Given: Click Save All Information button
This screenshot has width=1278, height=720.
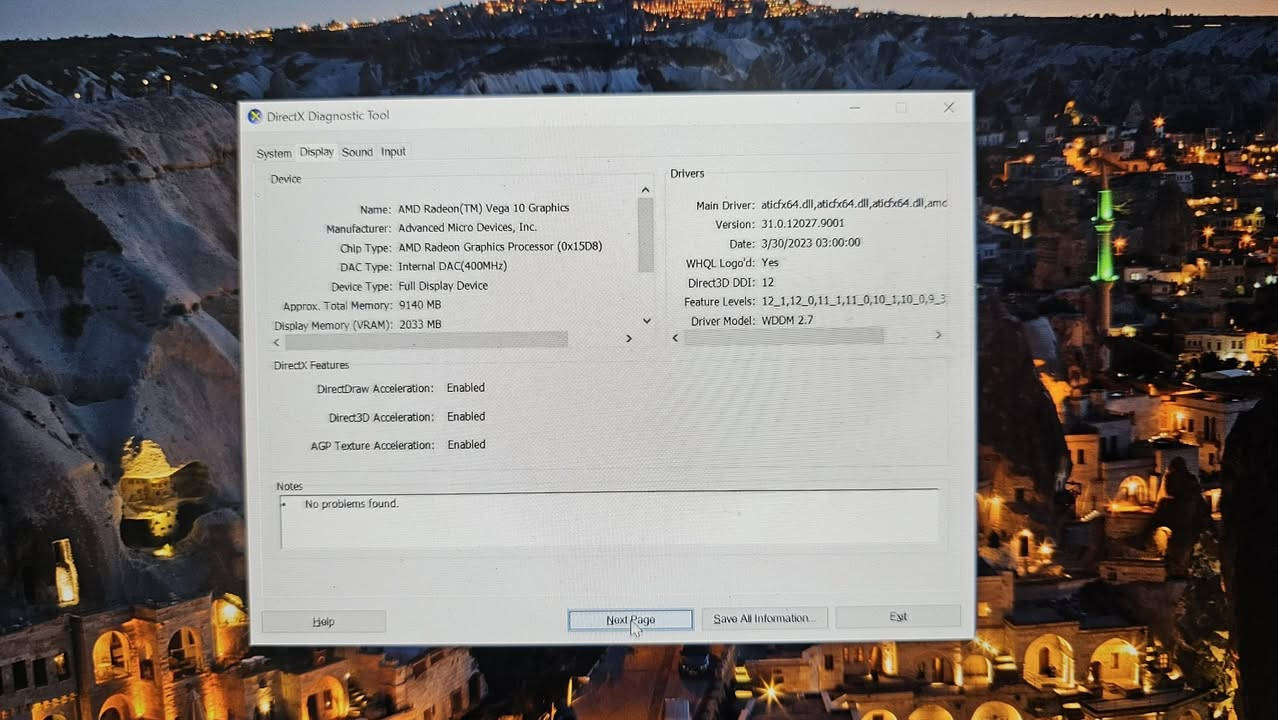Looking at the screenshot, I should coord(764,619).
